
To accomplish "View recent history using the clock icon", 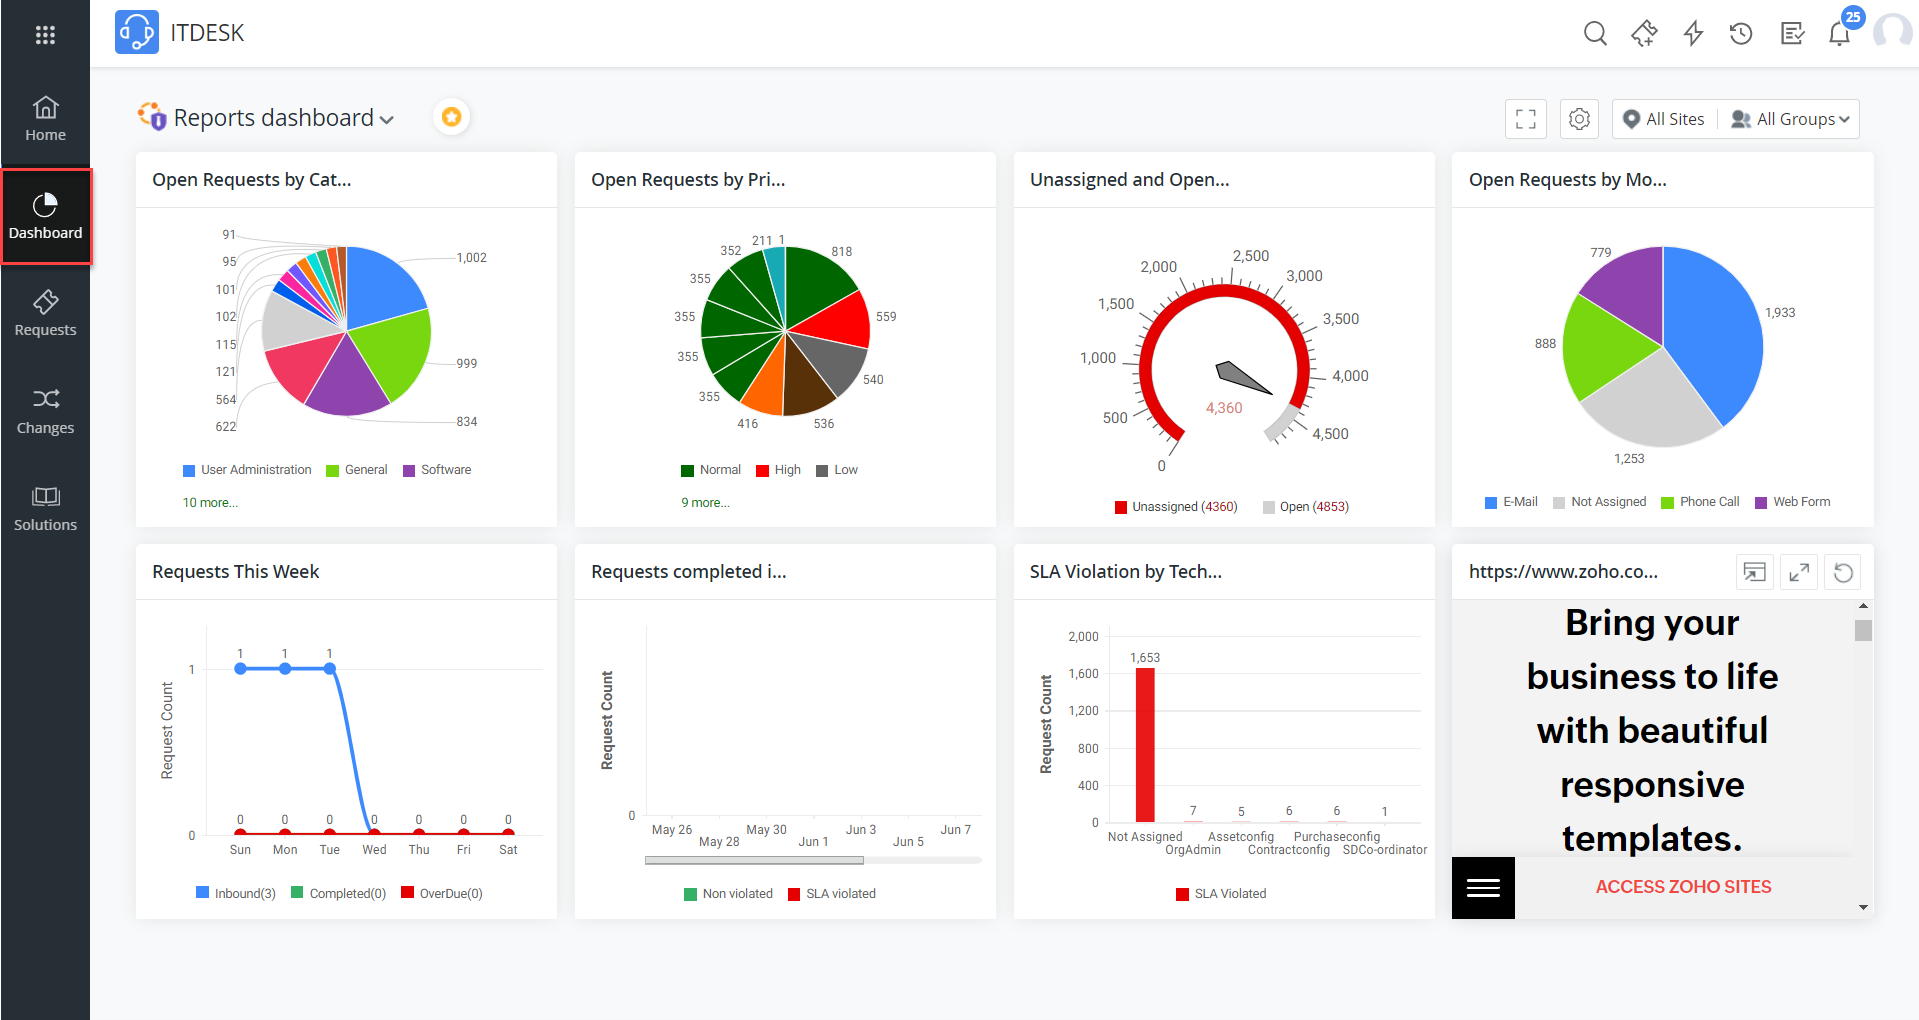I will tap(1741, 33).
